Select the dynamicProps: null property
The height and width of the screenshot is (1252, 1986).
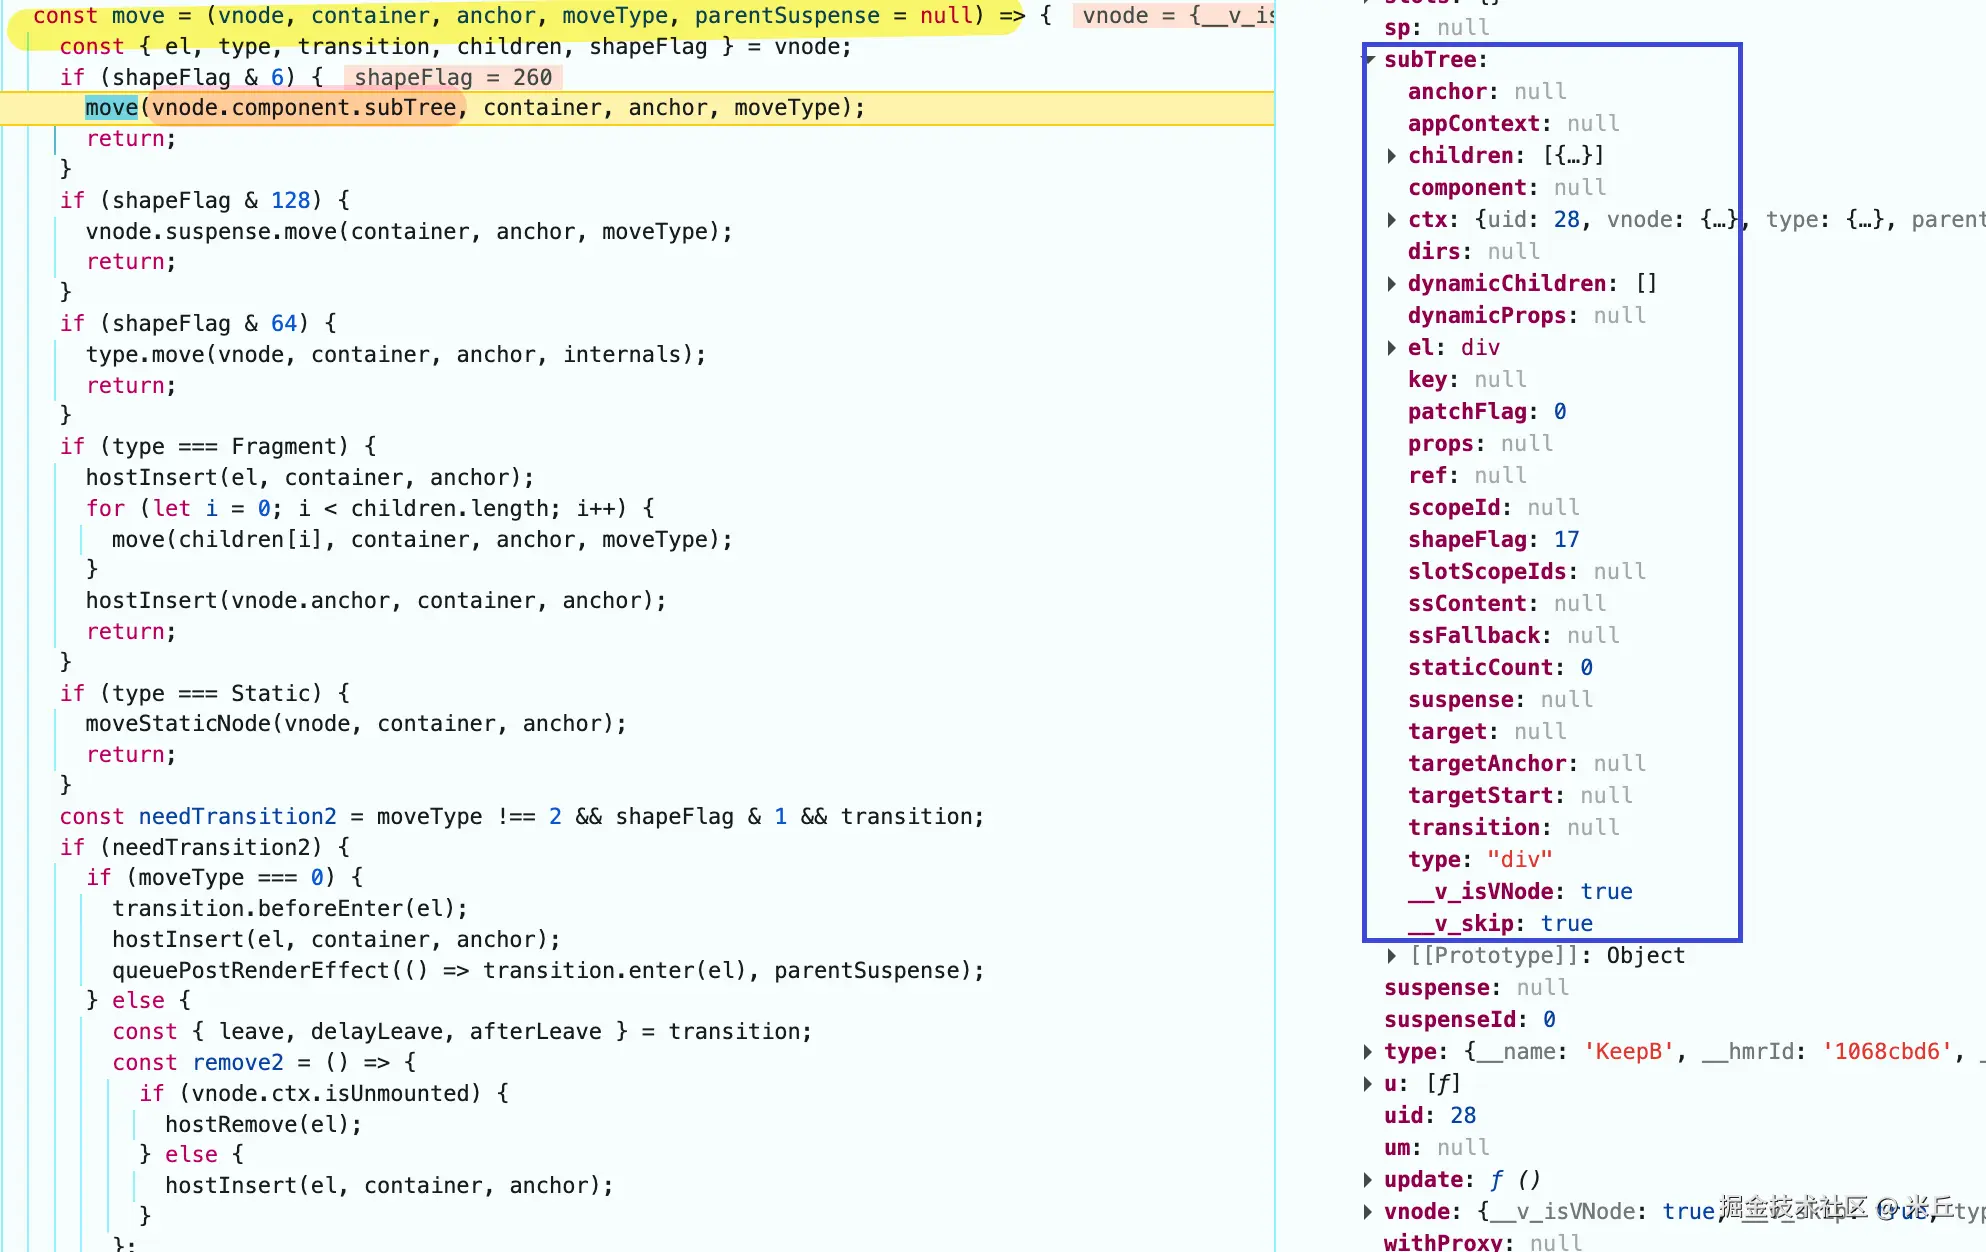coord(1526,316)
